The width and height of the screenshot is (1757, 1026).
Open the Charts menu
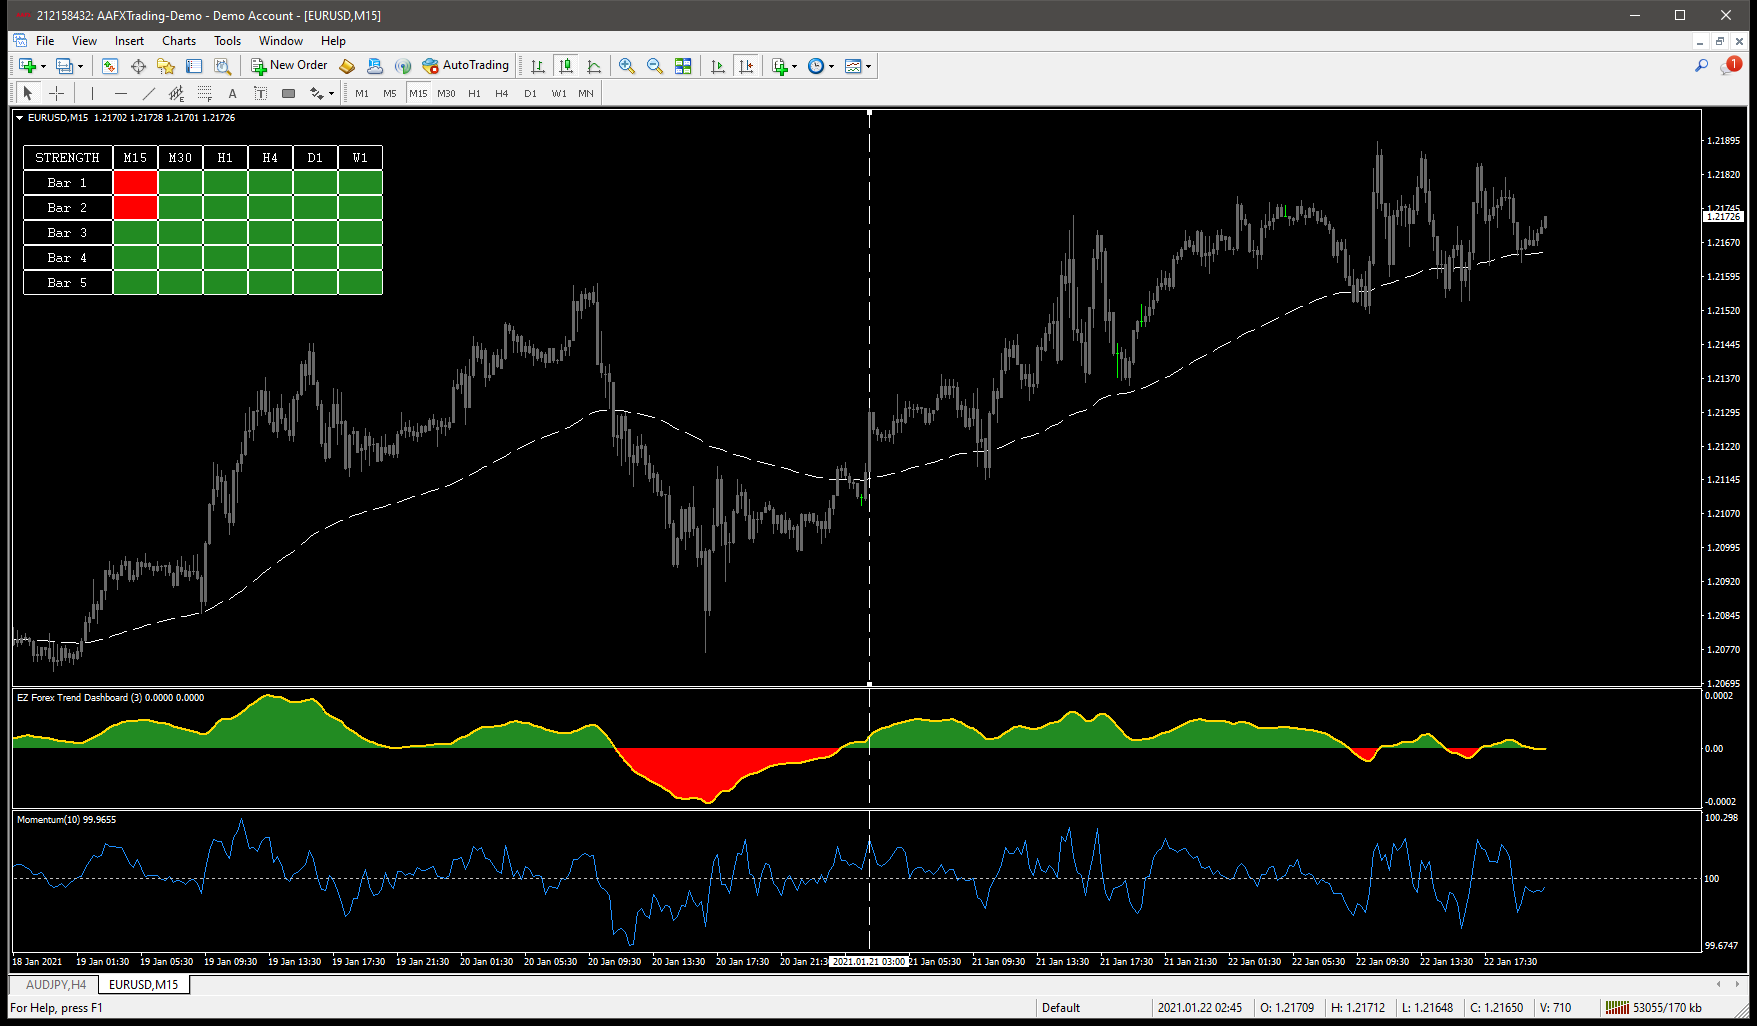click(x=179, y=41)
